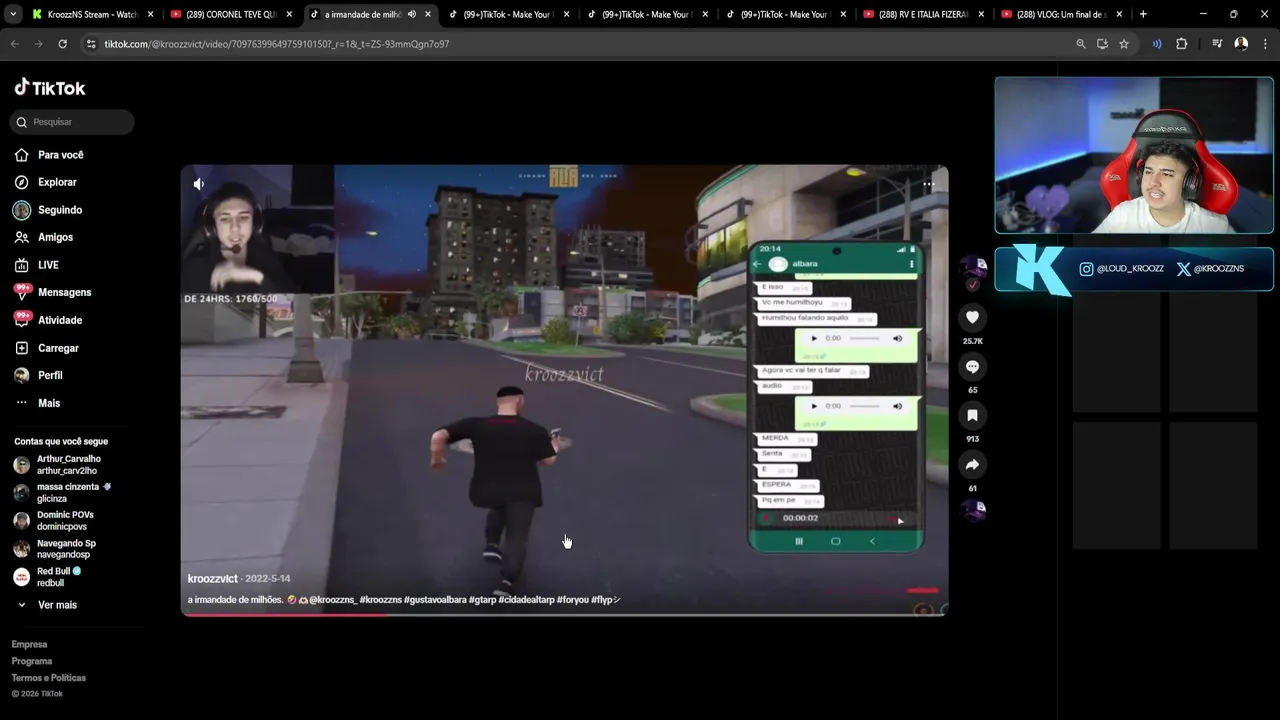This screenshot has height=720, width=1280.
Task: Open the Chrome three-dot menu
Action: 1264,44
